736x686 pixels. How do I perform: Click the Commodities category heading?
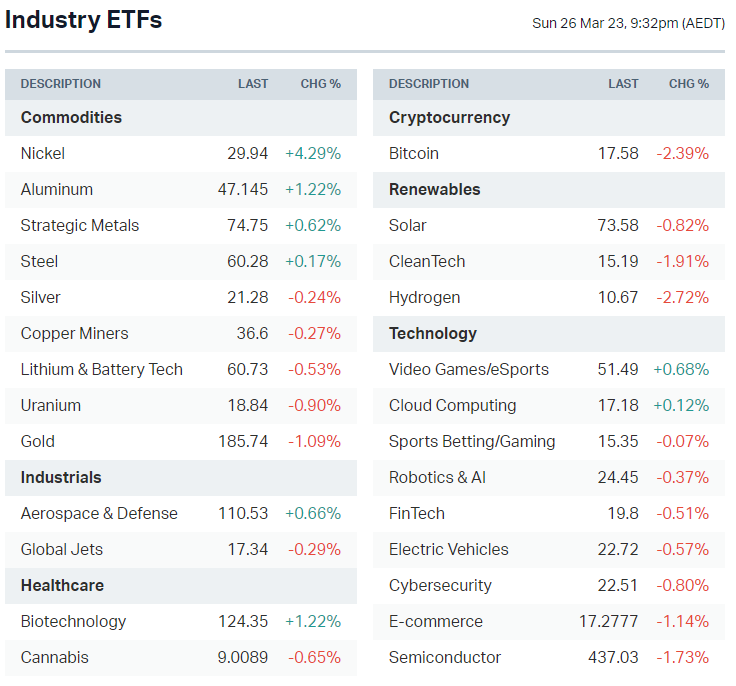[x=71, y=118]
